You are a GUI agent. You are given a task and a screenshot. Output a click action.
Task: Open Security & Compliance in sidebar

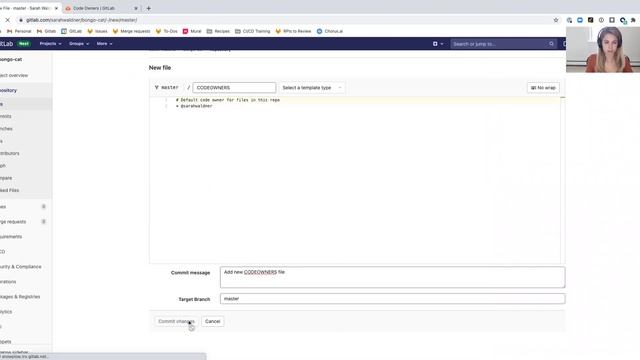(x=20, y=267)
